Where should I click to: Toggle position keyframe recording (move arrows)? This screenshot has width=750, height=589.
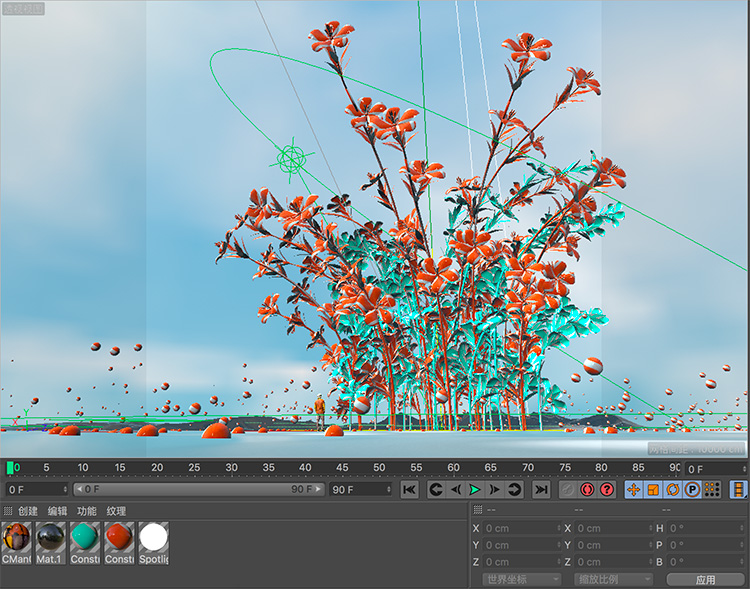tap(634, 489)
